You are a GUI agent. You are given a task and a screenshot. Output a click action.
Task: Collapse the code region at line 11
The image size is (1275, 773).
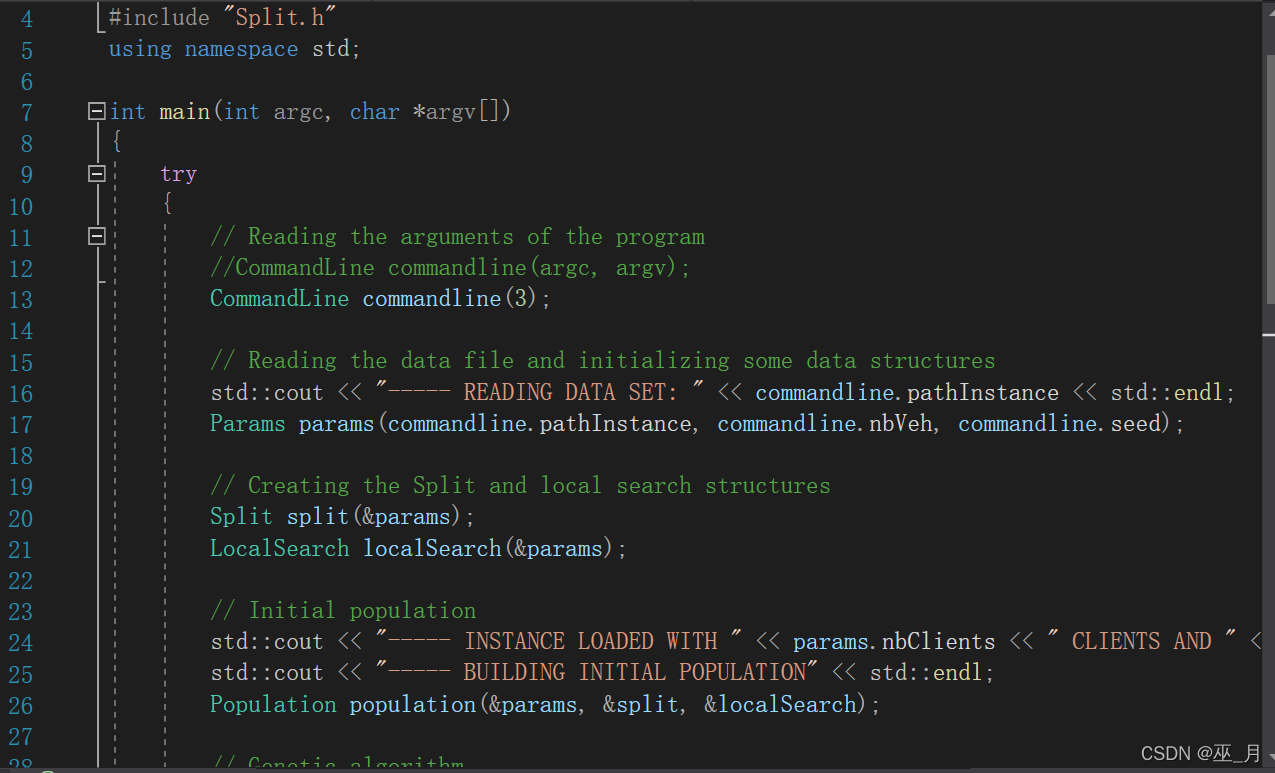(x=95, y=236)
